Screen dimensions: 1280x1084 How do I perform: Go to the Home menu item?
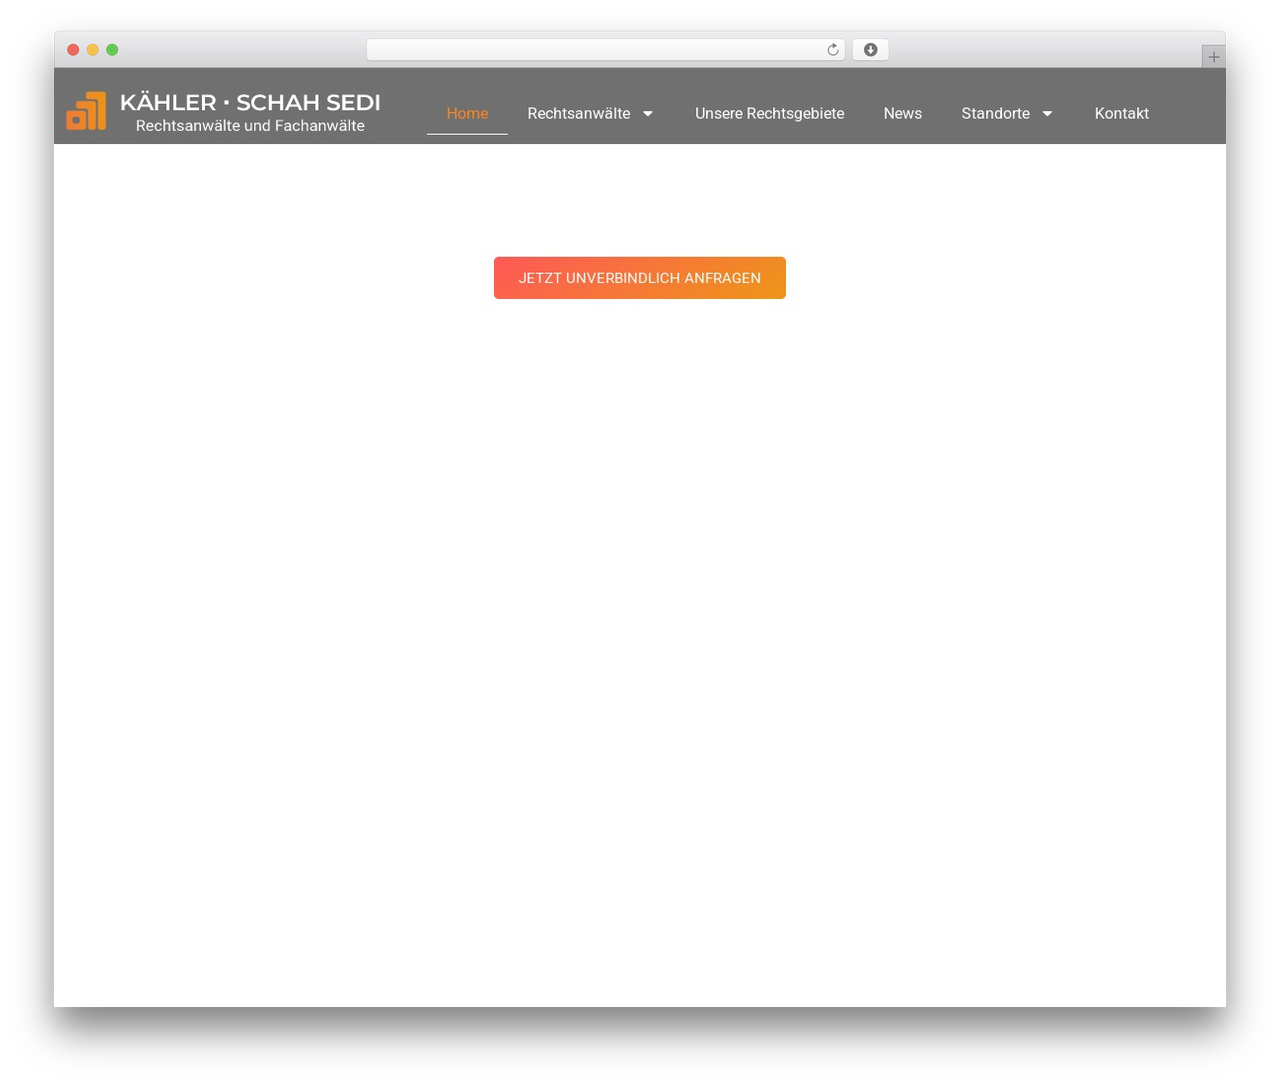(467, 114)
